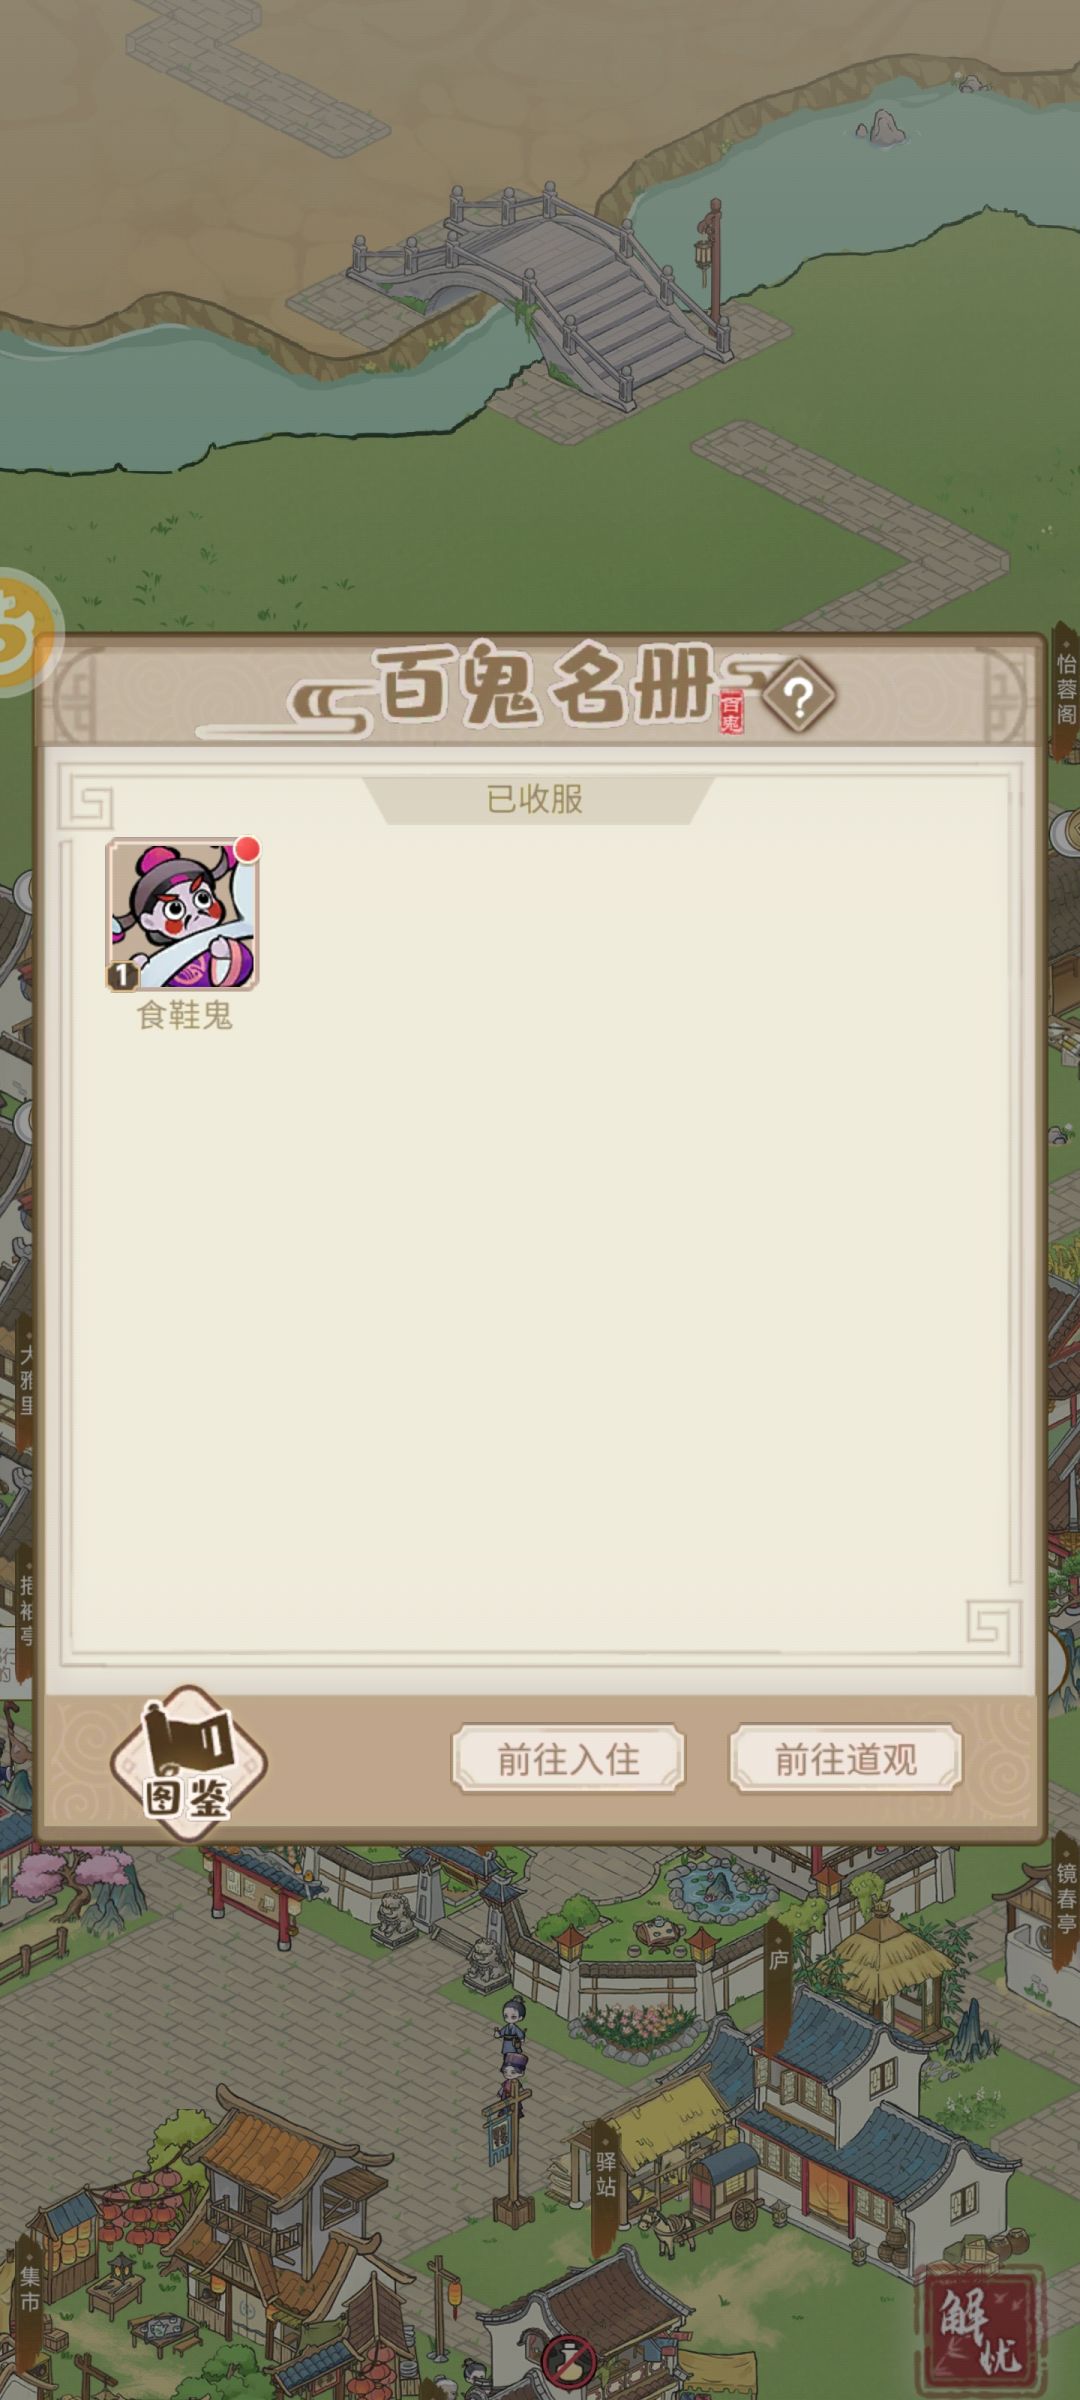The height and width of the screenshot is (2400, 1080).
Task: Switch to the 已收服 tab
Action: (536, 799)
